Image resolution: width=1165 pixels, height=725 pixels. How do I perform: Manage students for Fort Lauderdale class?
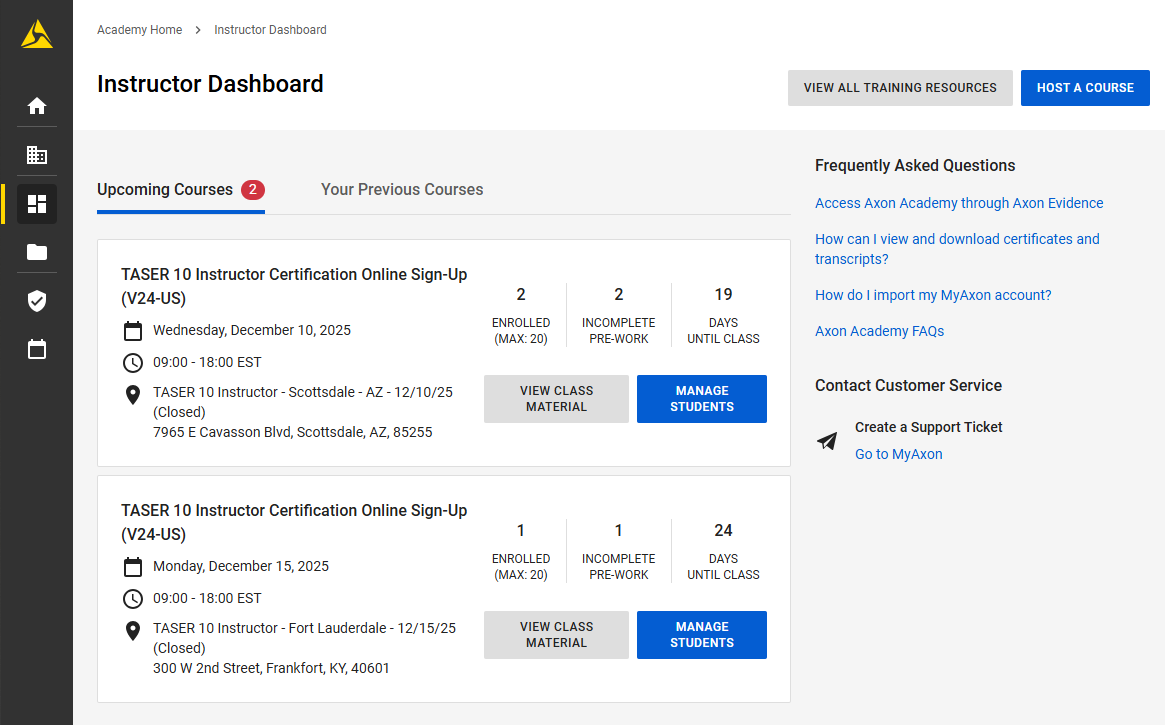702,635
